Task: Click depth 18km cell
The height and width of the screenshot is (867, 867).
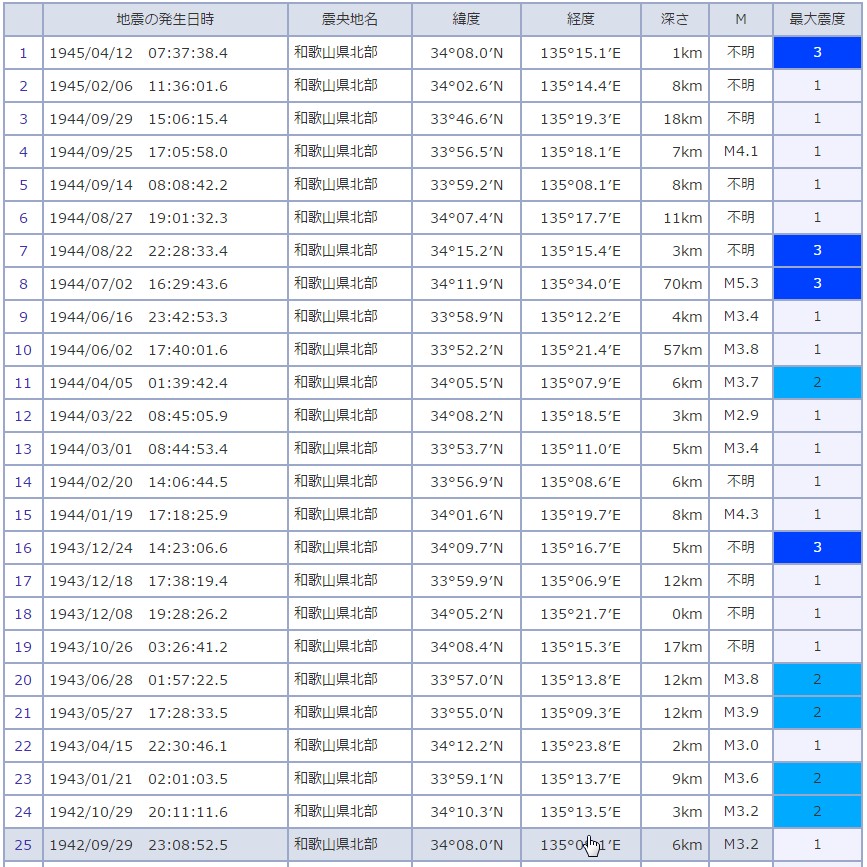Action: (675, 119)
